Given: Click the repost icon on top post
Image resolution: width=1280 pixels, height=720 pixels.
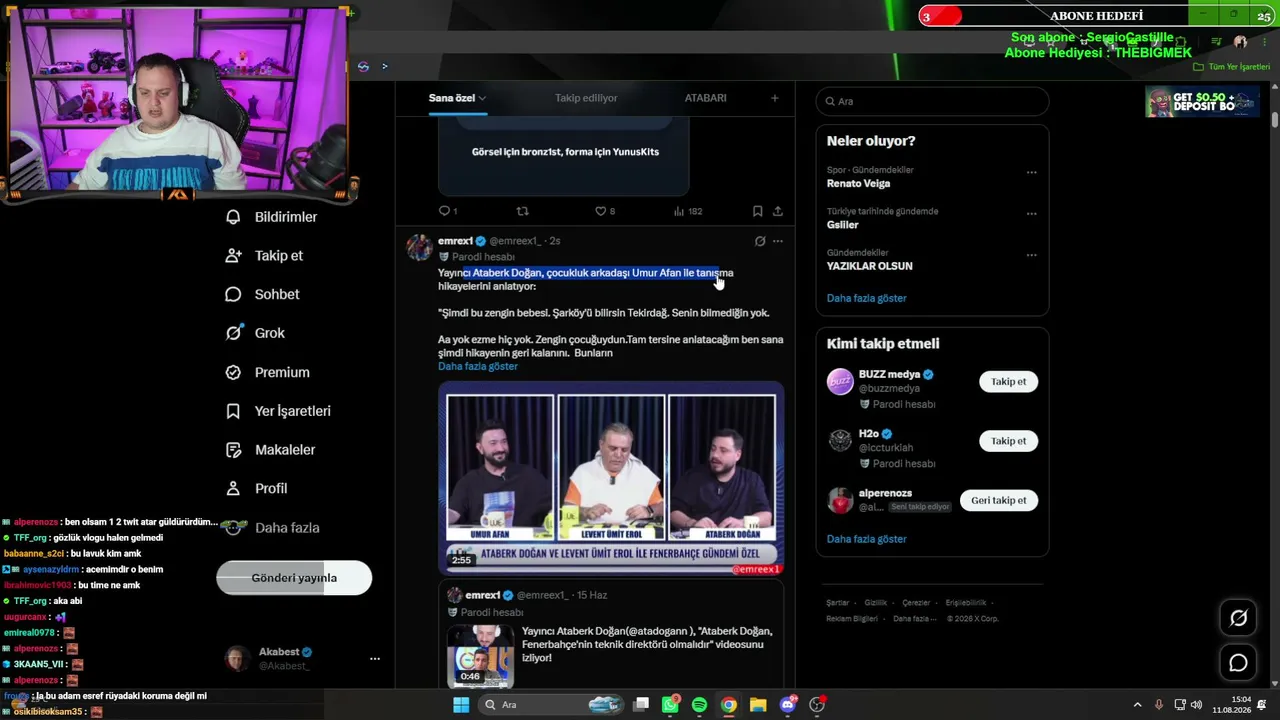Looking at the screenshot, I should (522, 211).
